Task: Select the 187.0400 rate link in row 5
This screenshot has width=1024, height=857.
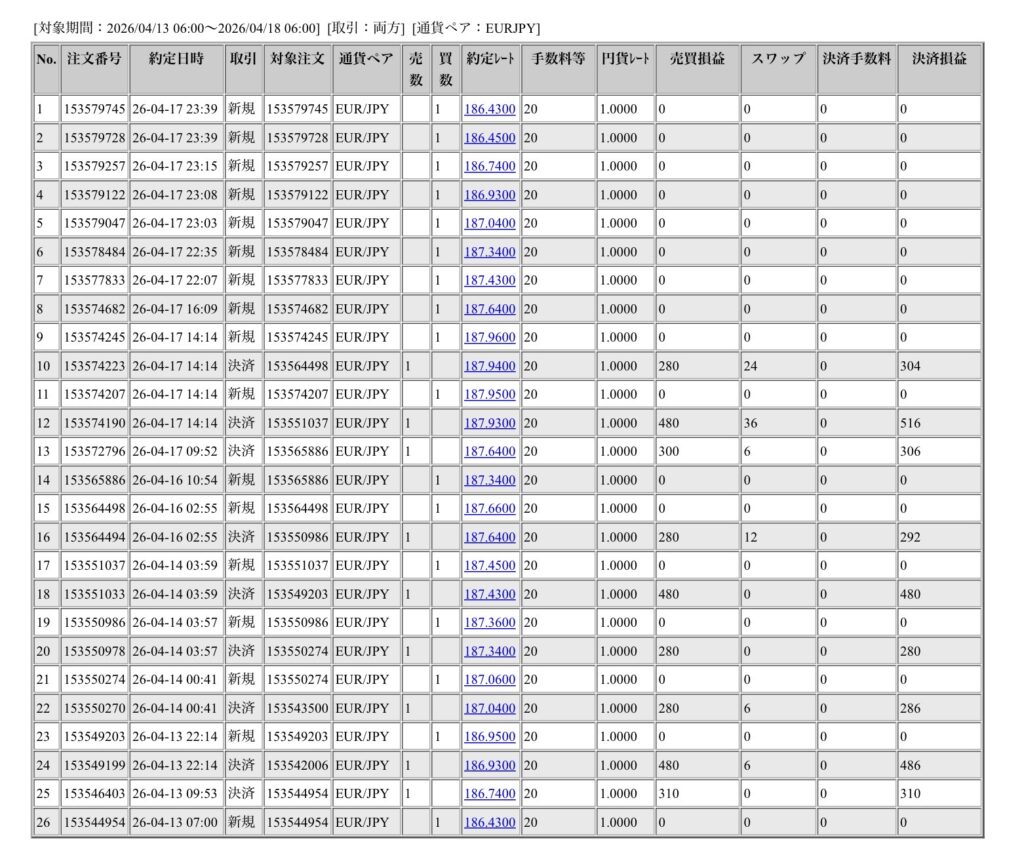Action: (x=490, y=223)
